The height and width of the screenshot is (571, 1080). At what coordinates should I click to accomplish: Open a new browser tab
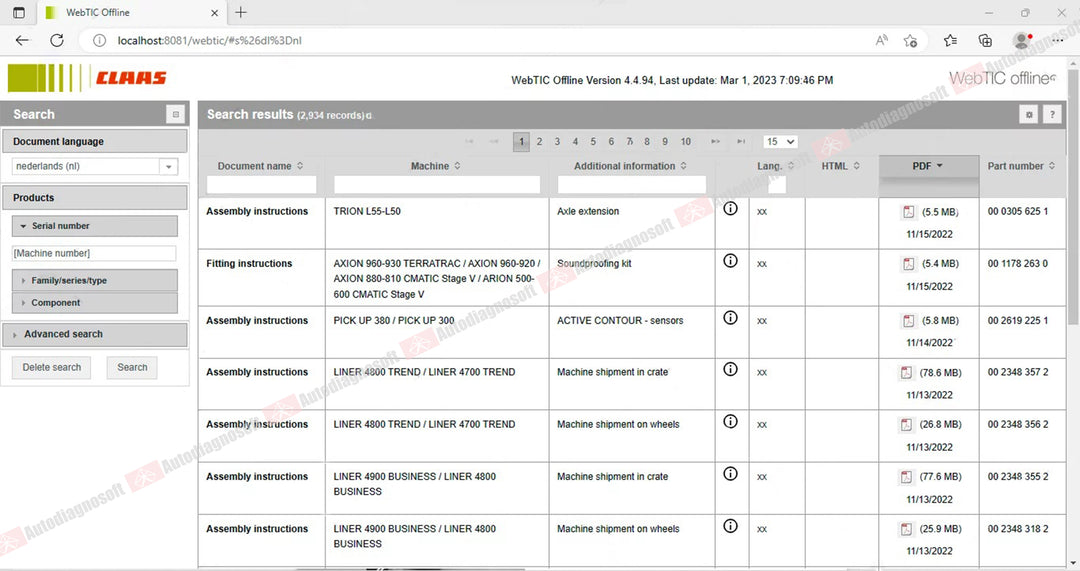click(x=240, y=12)
